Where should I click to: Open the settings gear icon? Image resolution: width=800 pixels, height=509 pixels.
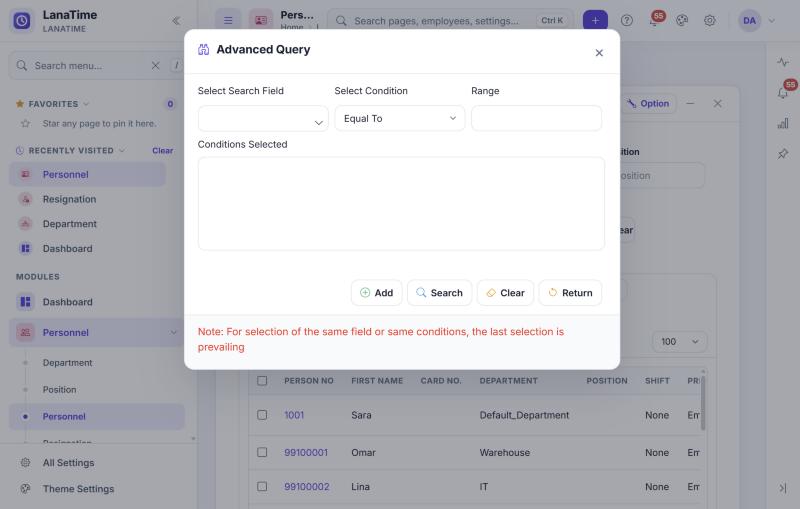(709, 20)
